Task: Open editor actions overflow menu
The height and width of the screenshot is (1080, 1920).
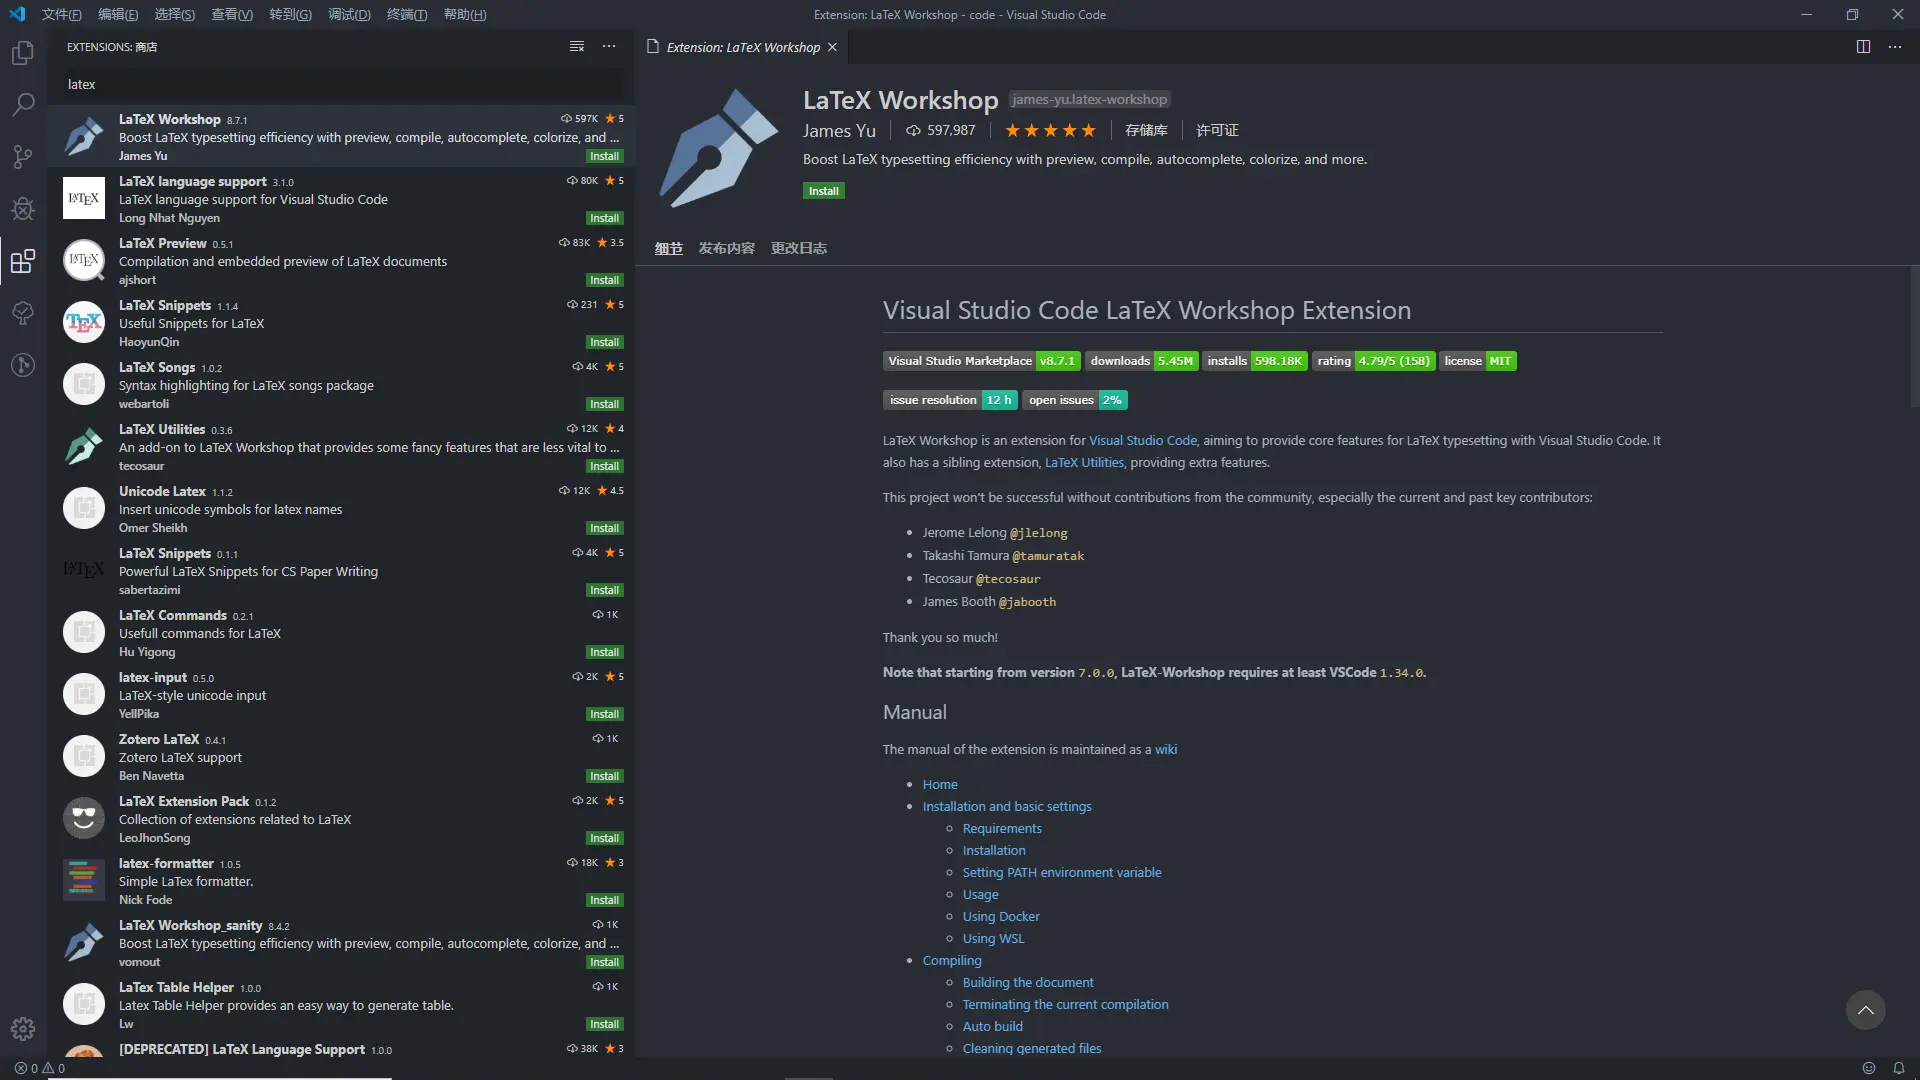Action: click(1895, 46)
